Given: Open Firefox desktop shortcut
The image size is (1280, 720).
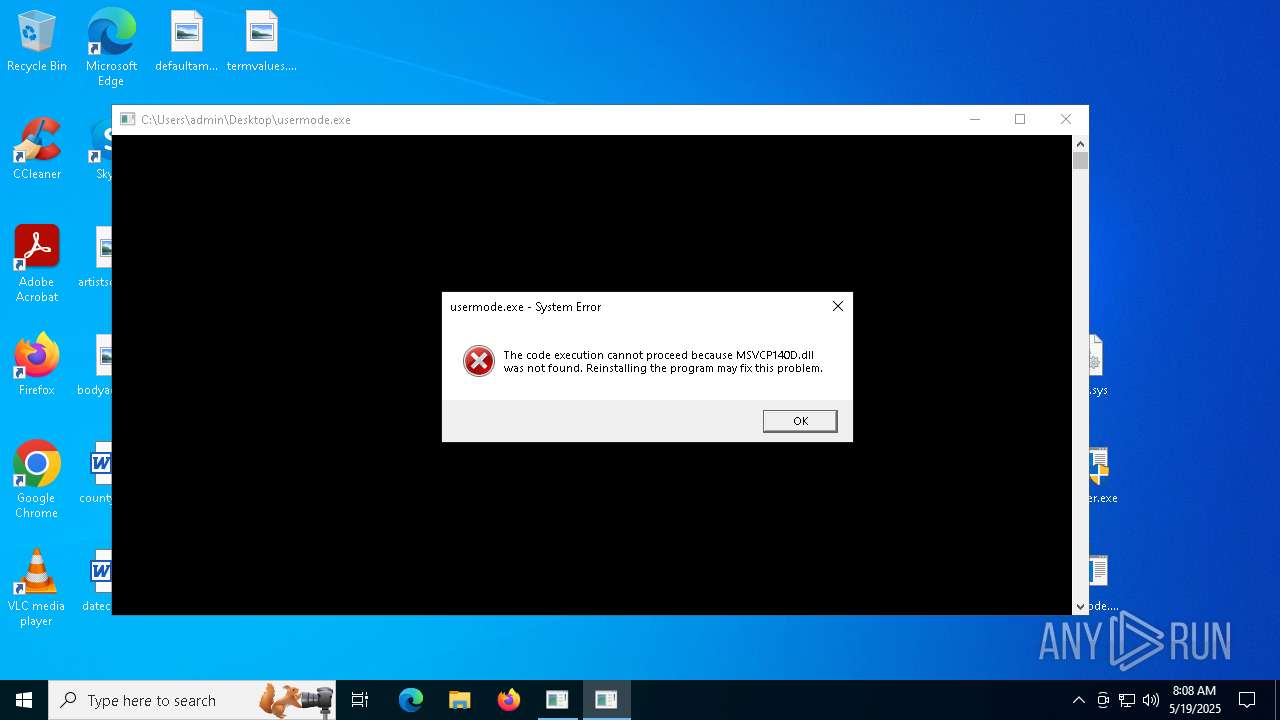Looking at the screenshot, I should click(37, 365).
